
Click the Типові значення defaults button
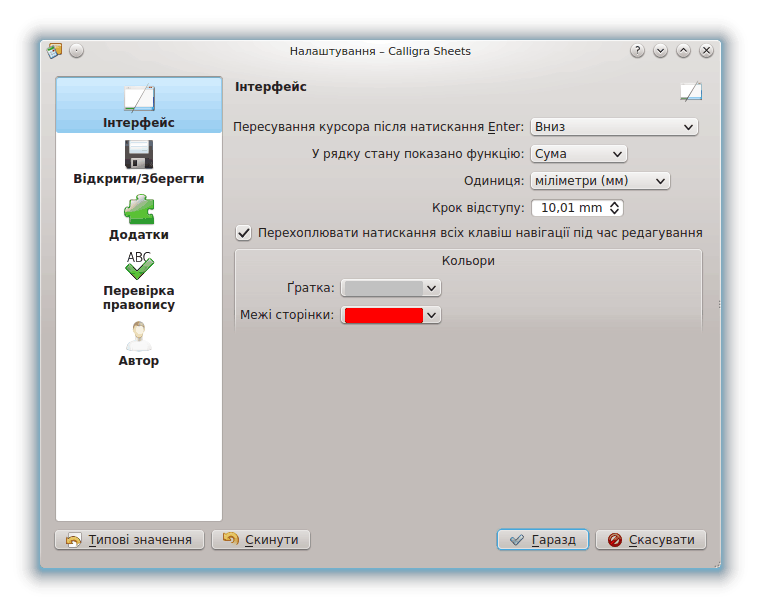tap(129, 540)
